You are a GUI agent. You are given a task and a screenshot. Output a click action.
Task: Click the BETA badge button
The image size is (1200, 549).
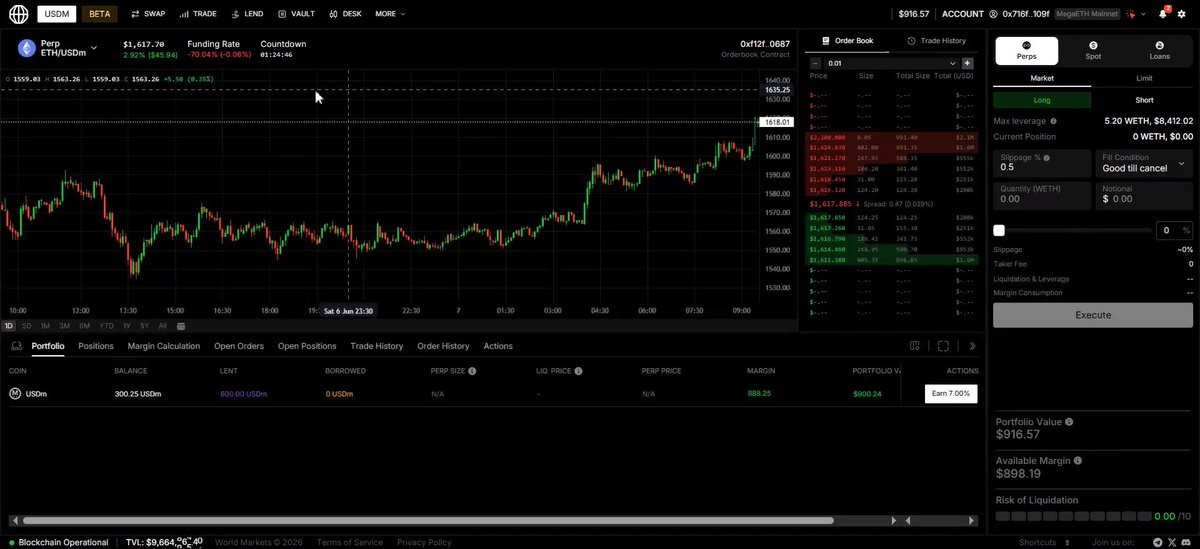click(98, 14)
